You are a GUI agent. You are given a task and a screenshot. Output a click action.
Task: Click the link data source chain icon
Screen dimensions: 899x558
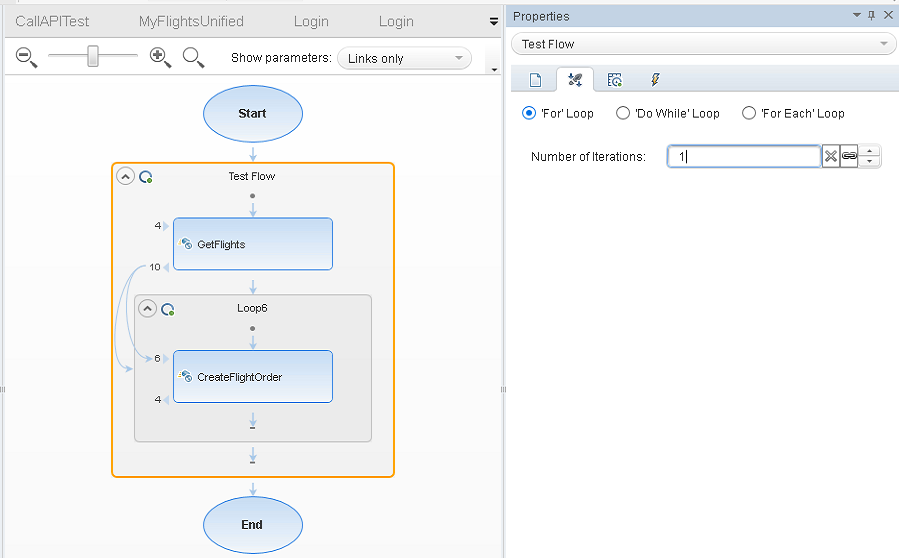click(x=849, y=156)
